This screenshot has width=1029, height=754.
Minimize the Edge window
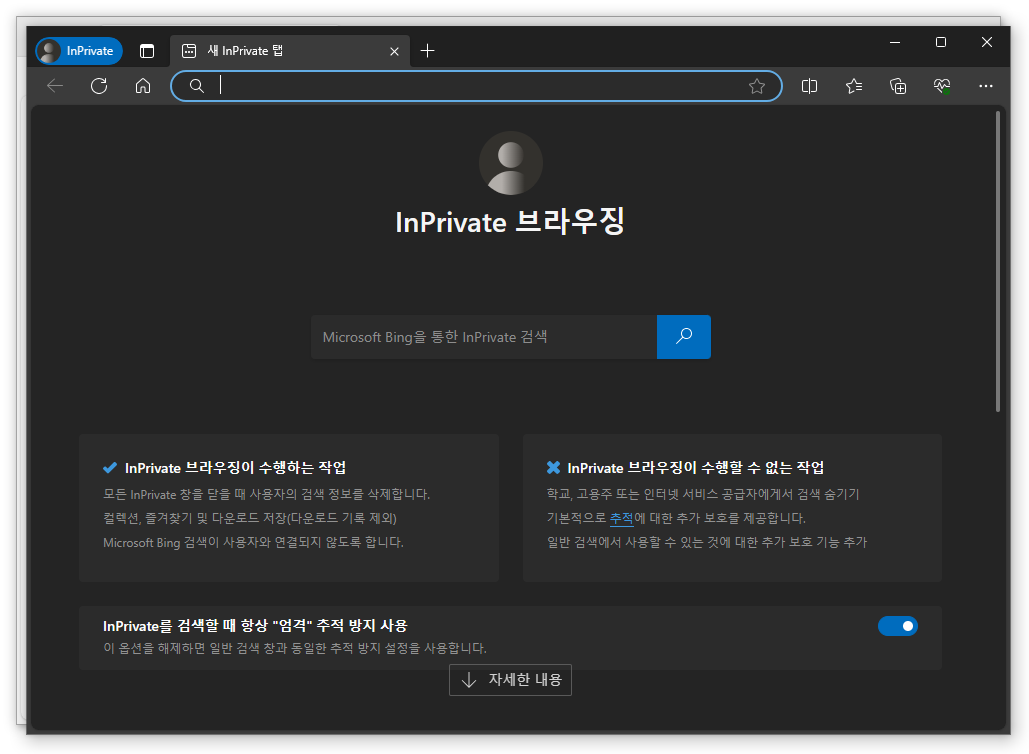click(894, 42)
